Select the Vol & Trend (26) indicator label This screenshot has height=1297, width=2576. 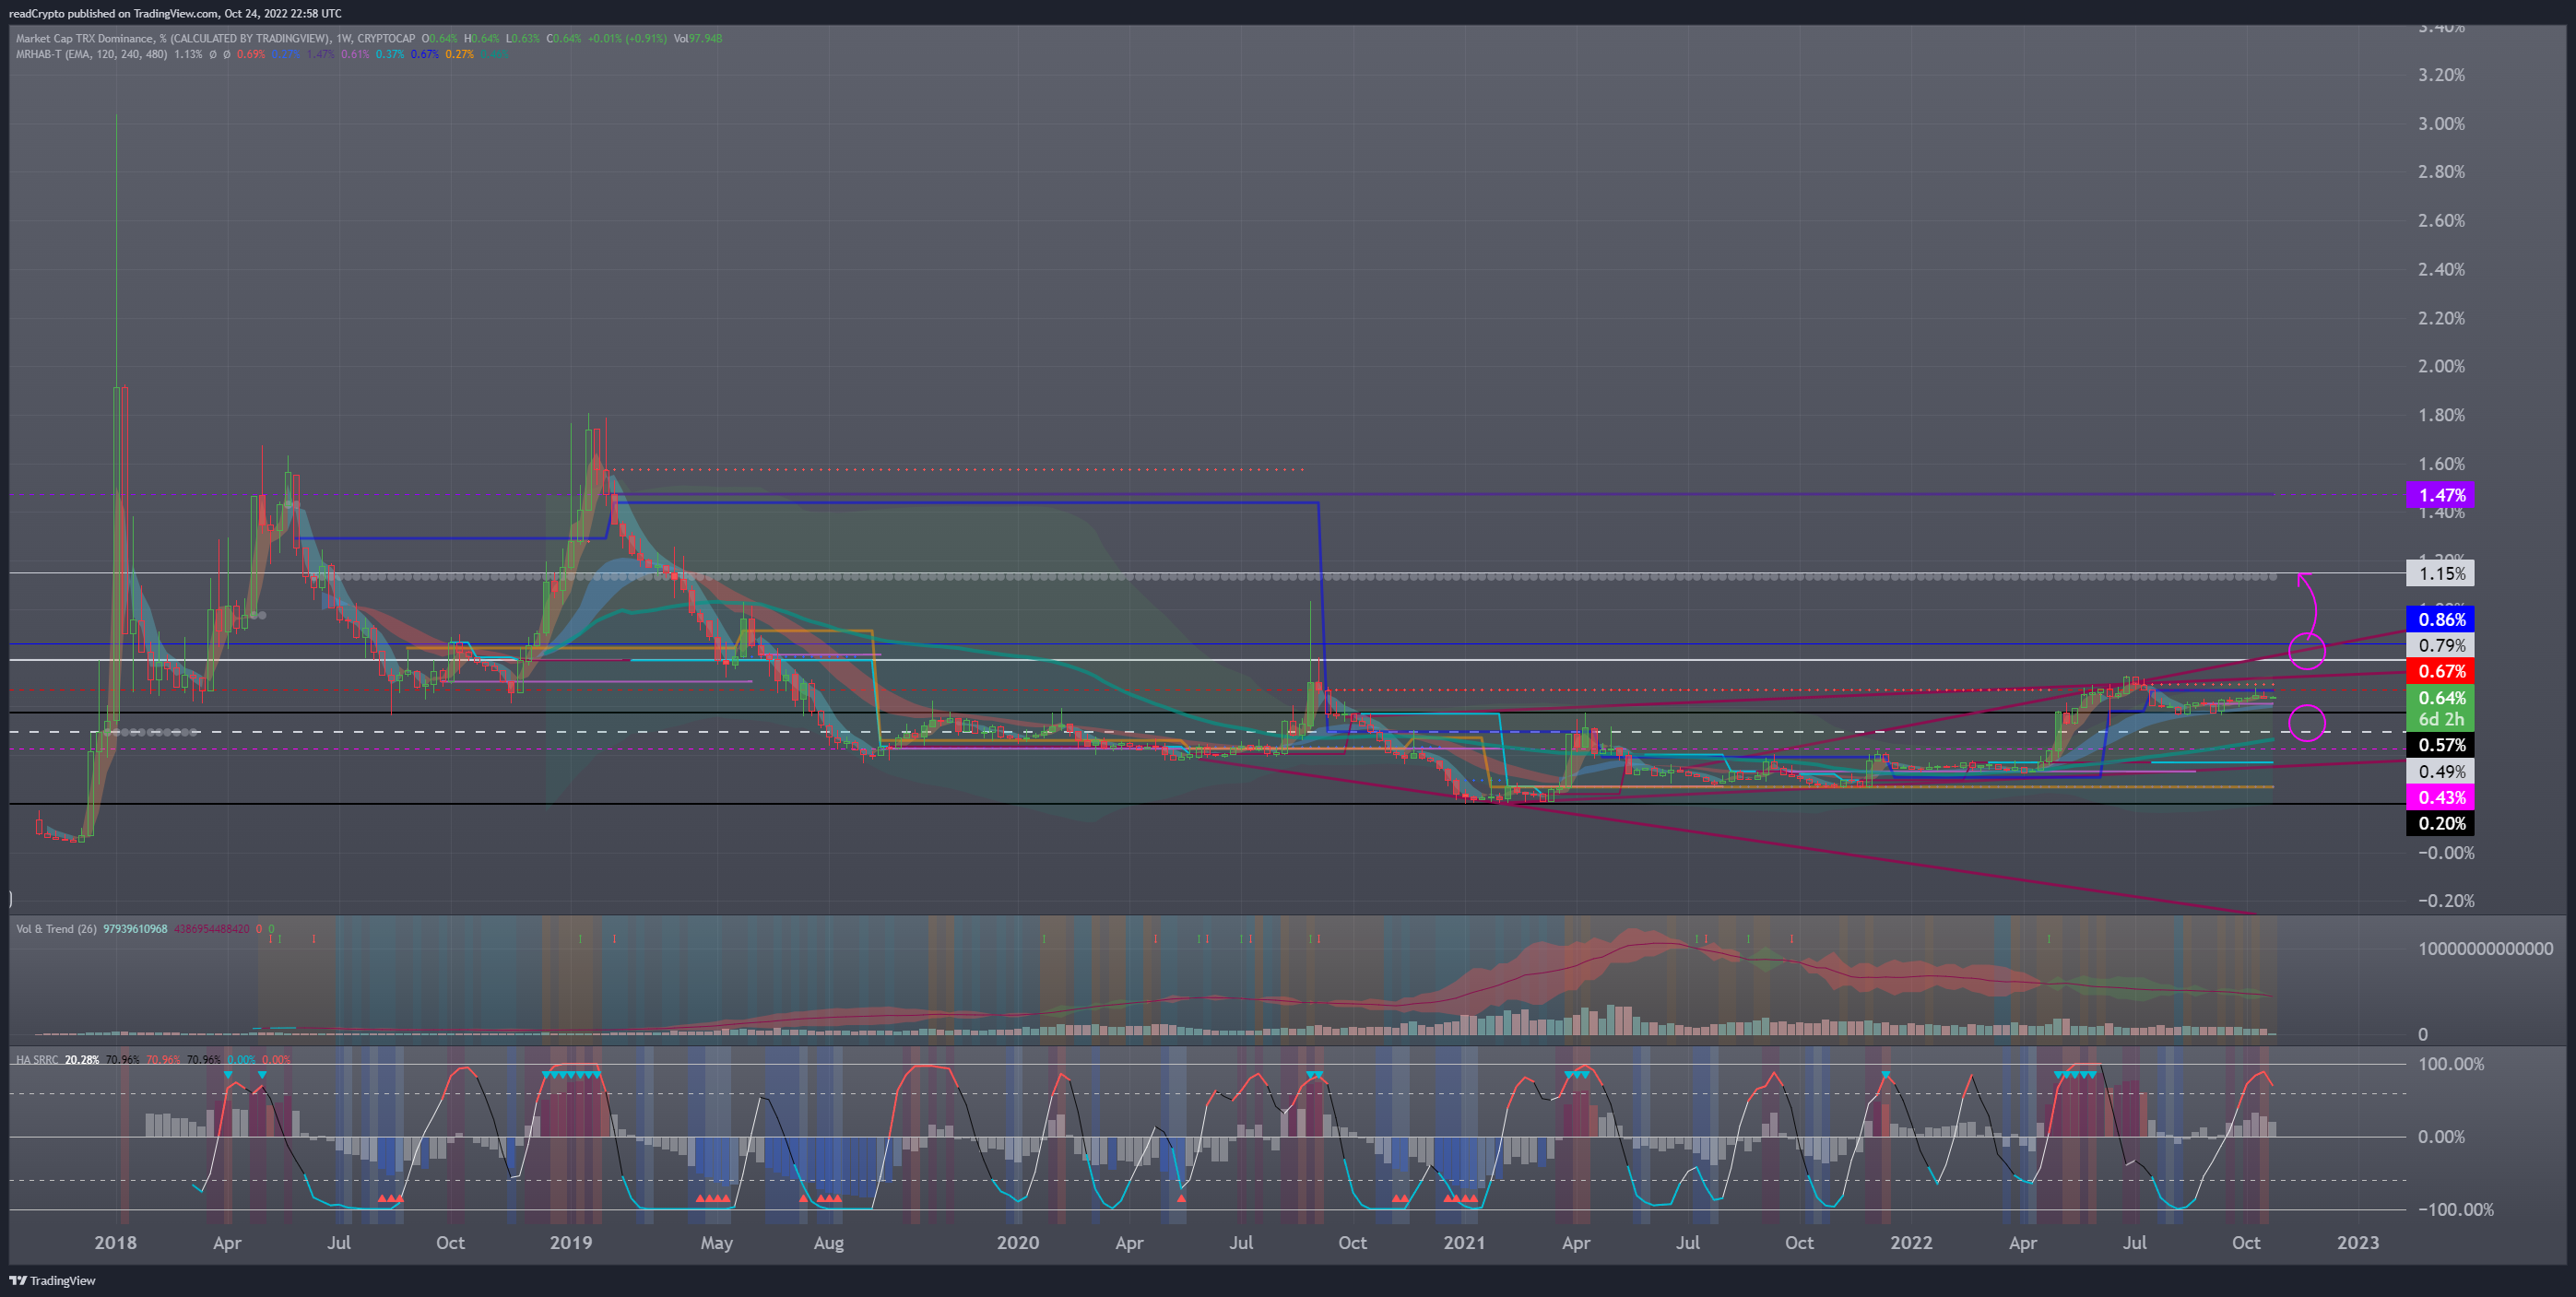56,929
